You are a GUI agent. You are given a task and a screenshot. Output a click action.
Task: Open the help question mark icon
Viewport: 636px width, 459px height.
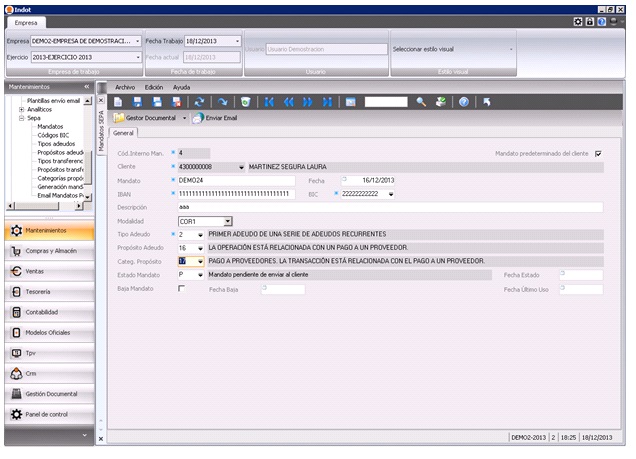[464, 102]
